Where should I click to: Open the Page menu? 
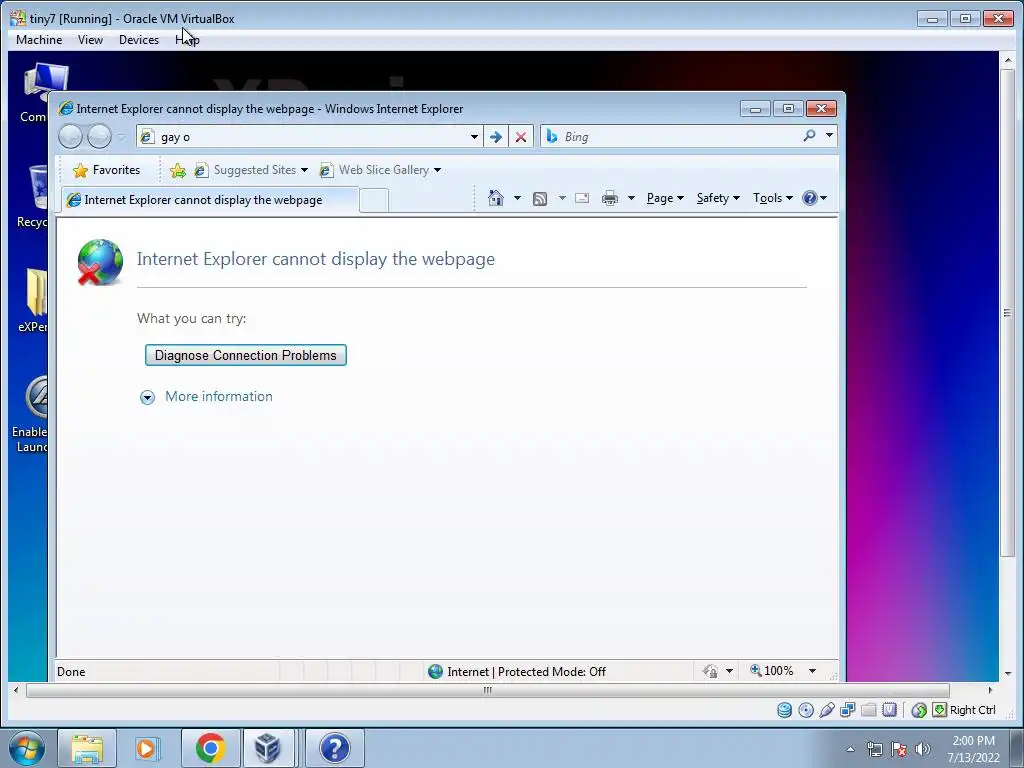pos(665,198)
